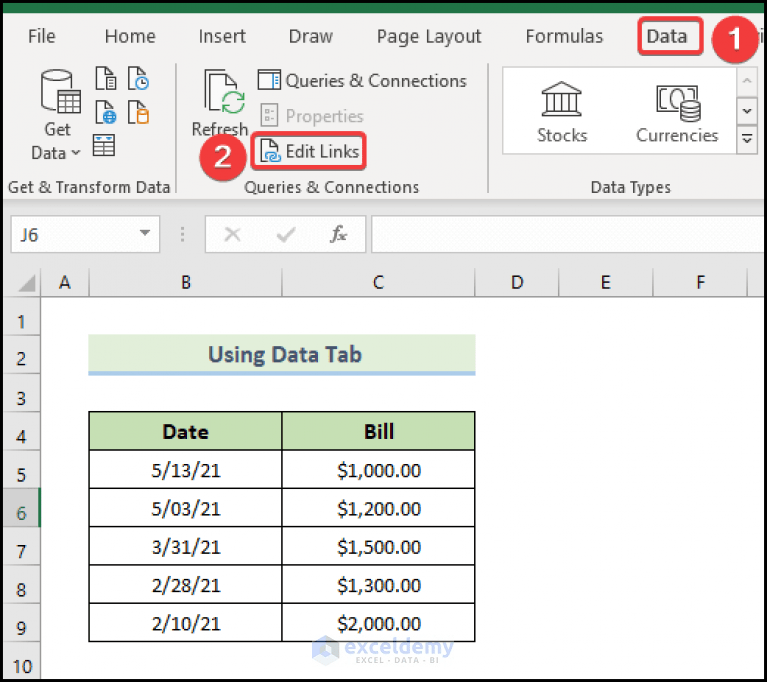Select the Stocks data type
The height and width of the screenshot is (682, 767).
pyautogui.click(x=562, y=112)
